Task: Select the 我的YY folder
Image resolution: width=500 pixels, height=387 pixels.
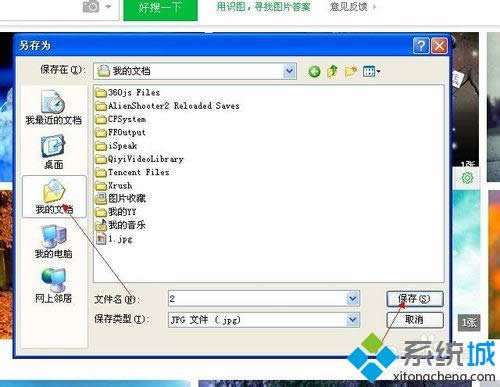Action: (116, 212)
